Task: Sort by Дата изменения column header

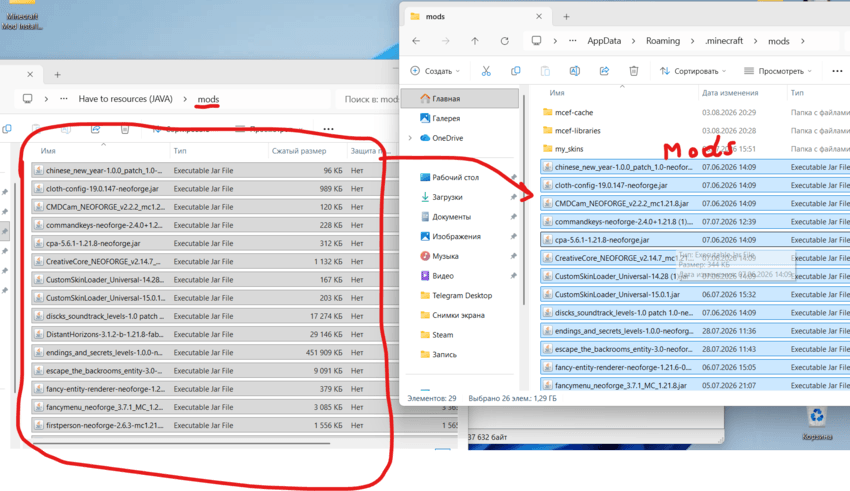Action: [730, 93]
